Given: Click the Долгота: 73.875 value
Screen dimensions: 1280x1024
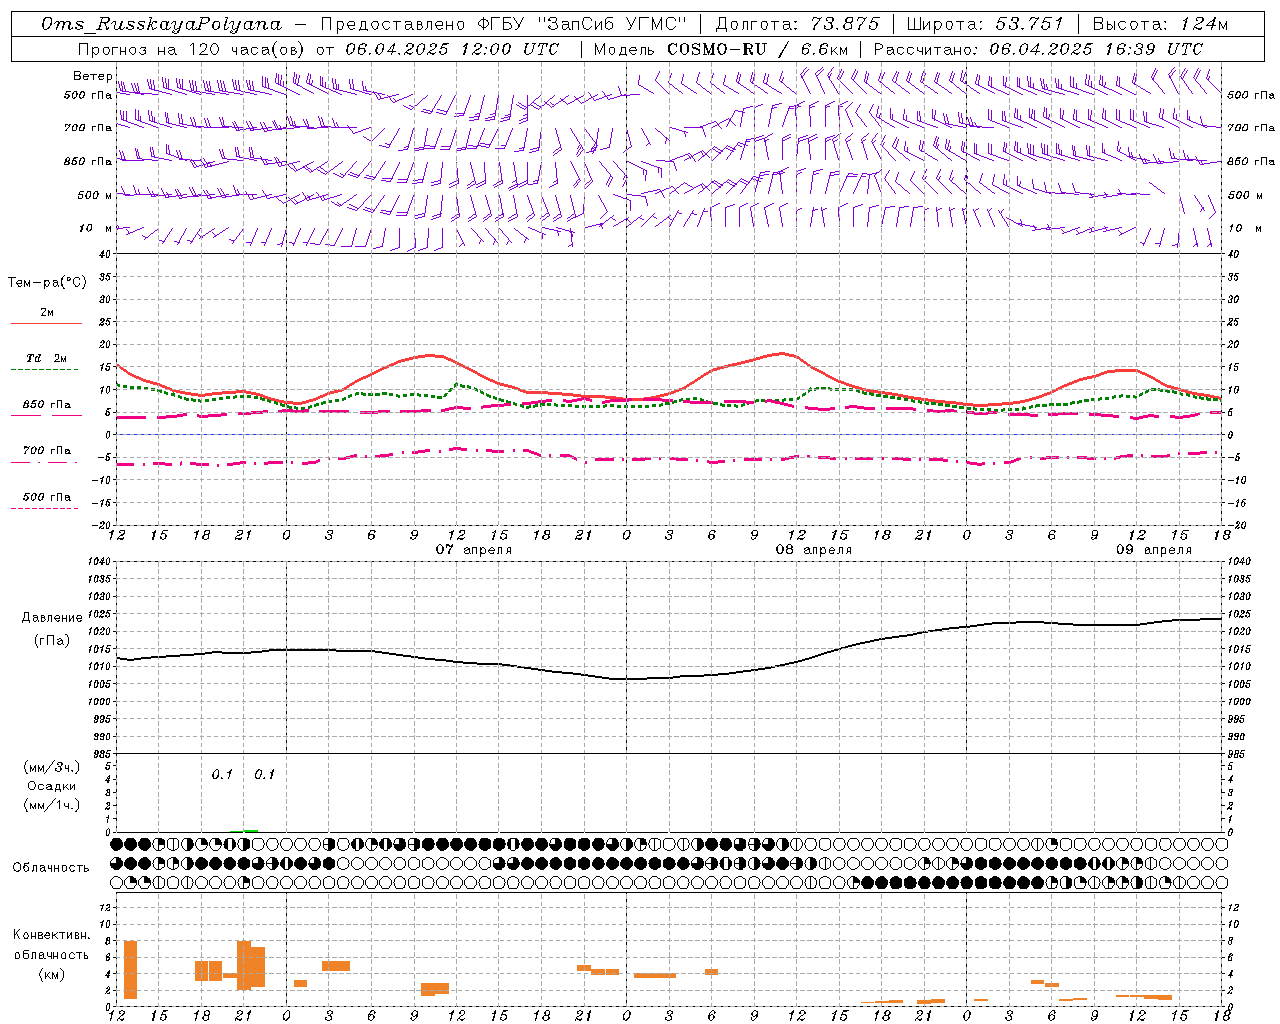Looking at the screenshot, I should (x=798, y=24).
